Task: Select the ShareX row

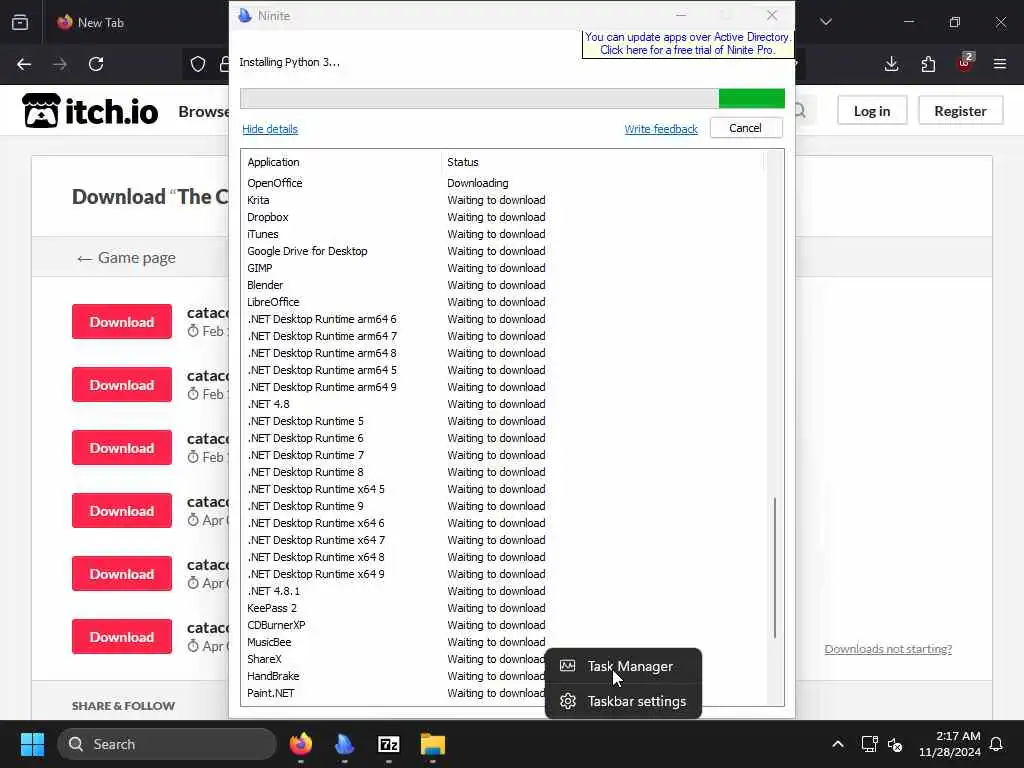Action: [x=394, y=659]
